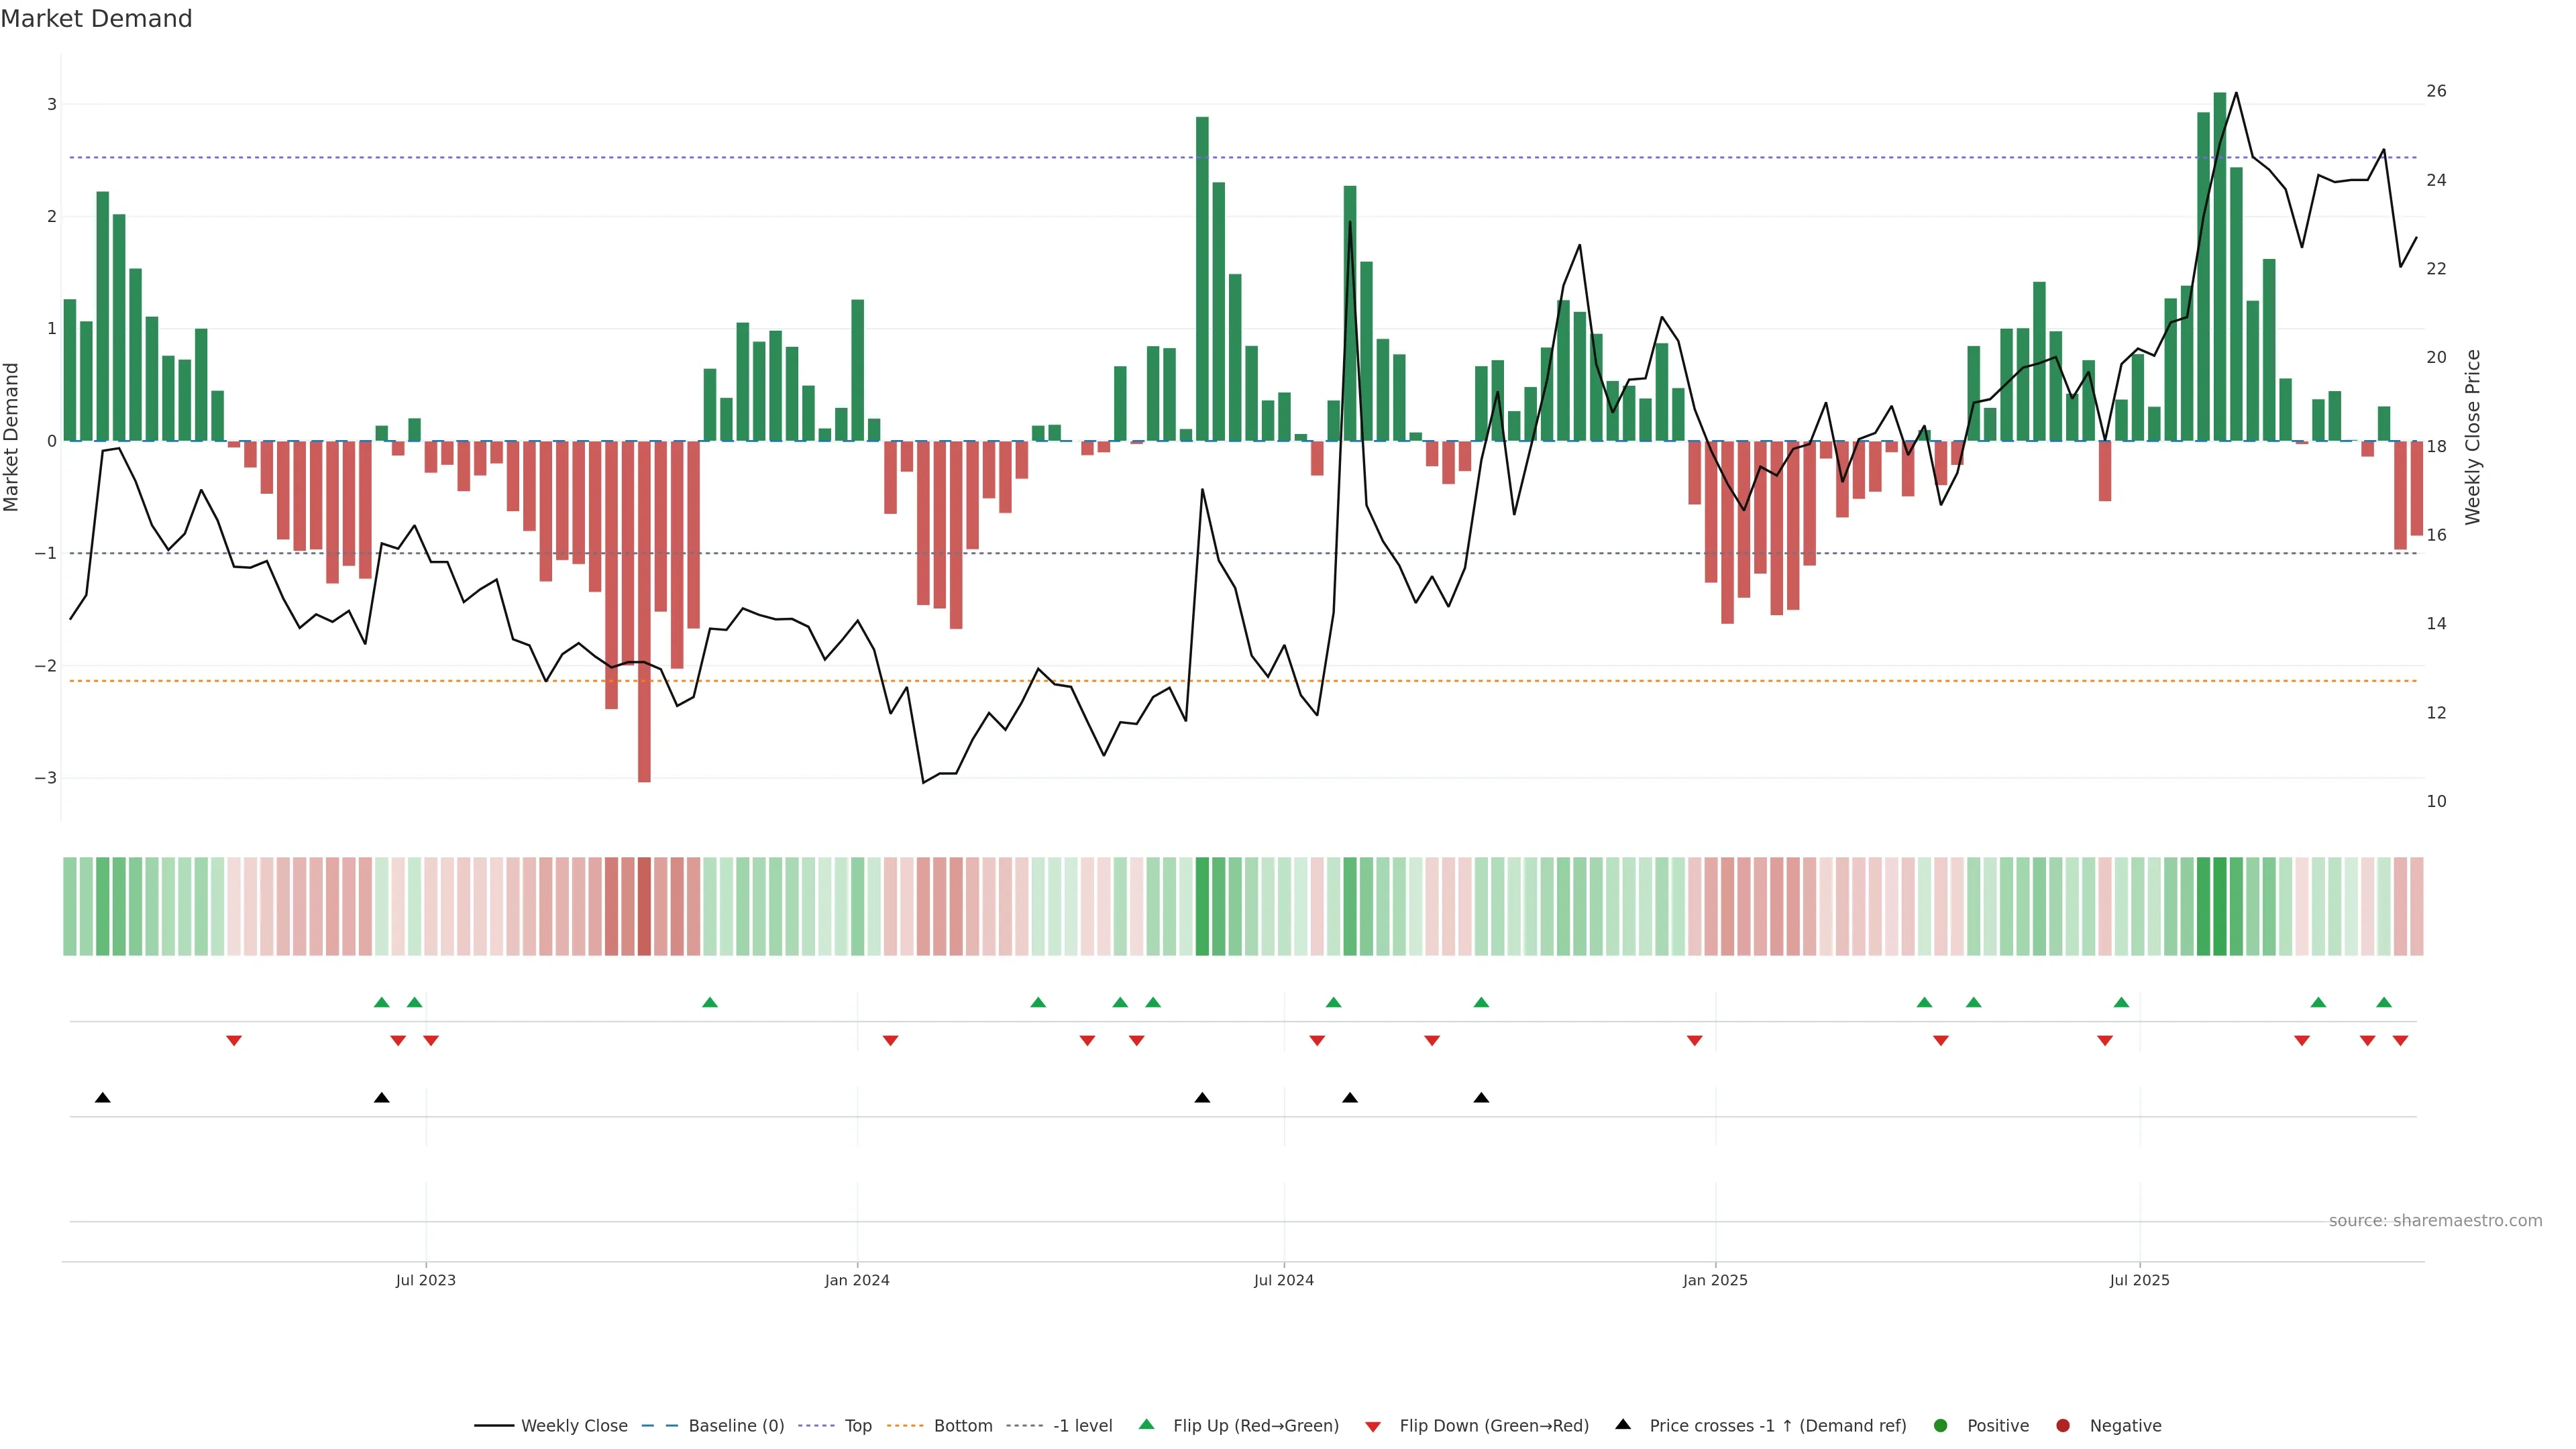The width and height of the screenshot is (2576, 1449).
Task: Click the first black triangle marker on the left
Action: click(102, 1098)
